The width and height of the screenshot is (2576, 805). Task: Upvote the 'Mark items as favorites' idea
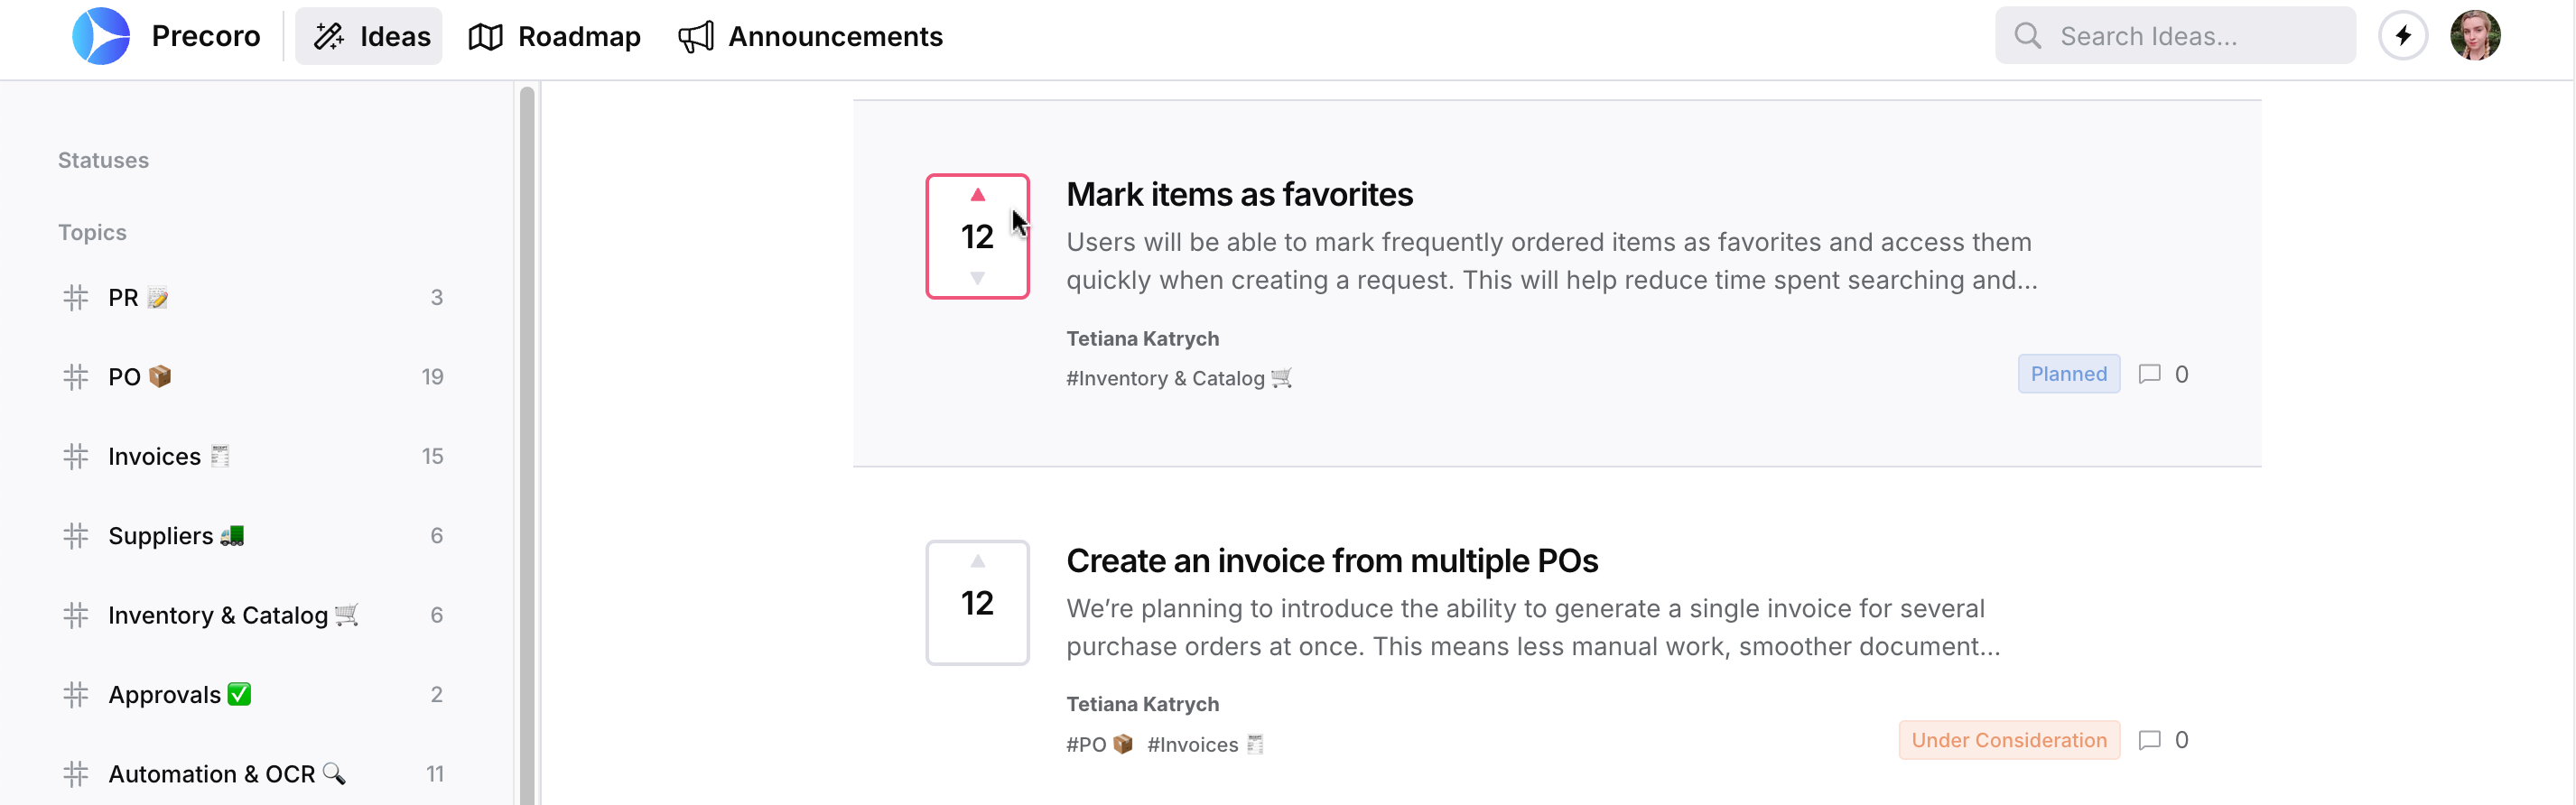tap(977, 195)
